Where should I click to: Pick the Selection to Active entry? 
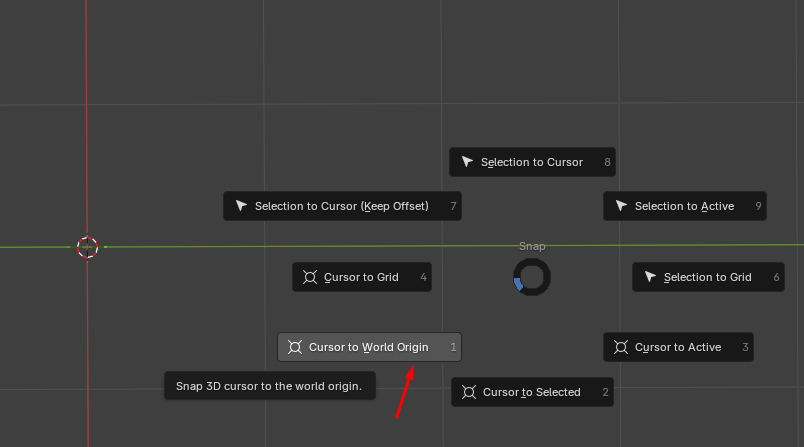(685, 206)
